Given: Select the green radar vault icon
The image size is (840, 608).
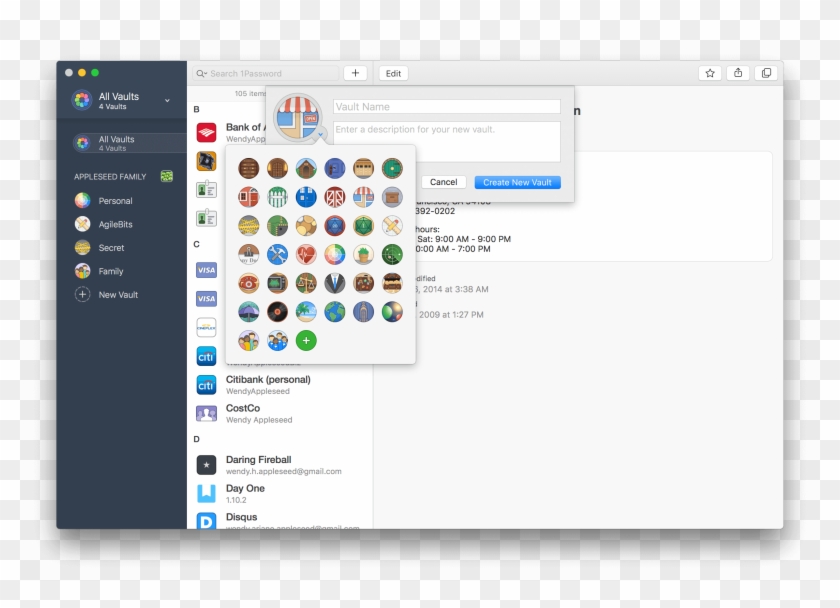Looking at the screenshot, I should coord(392,254).
